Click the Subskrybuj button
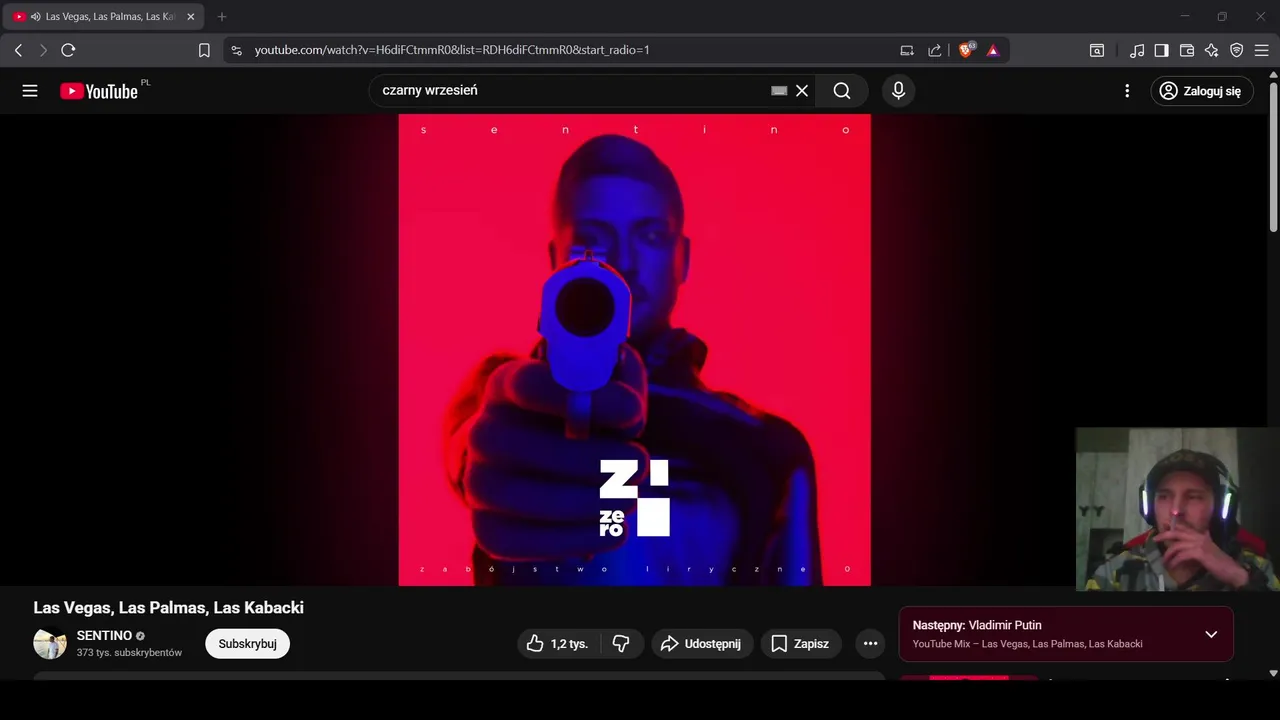The height and width of the screenshot is (720, 1280). pos(247,644)
